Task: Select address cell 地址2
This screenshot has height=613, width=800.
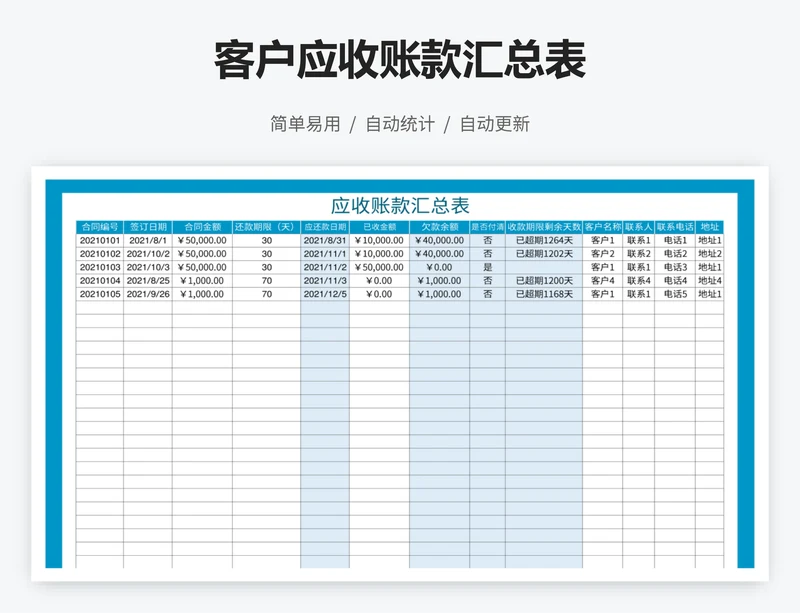Action: coord(710,254)
